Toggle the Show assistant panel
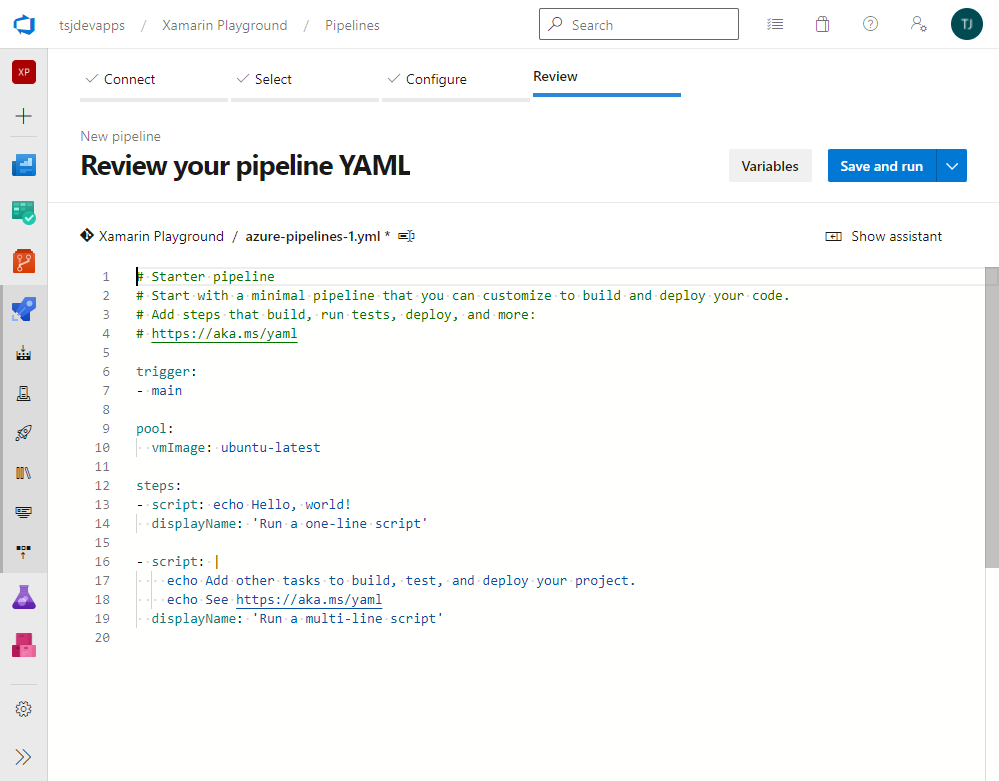The height and width of the screenshot is (781, 999). [884, 237]
